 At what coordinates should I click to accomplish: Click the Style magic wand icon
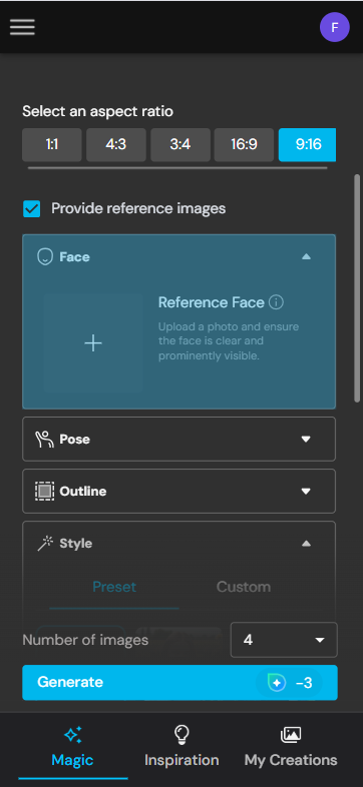pos(45,543)
